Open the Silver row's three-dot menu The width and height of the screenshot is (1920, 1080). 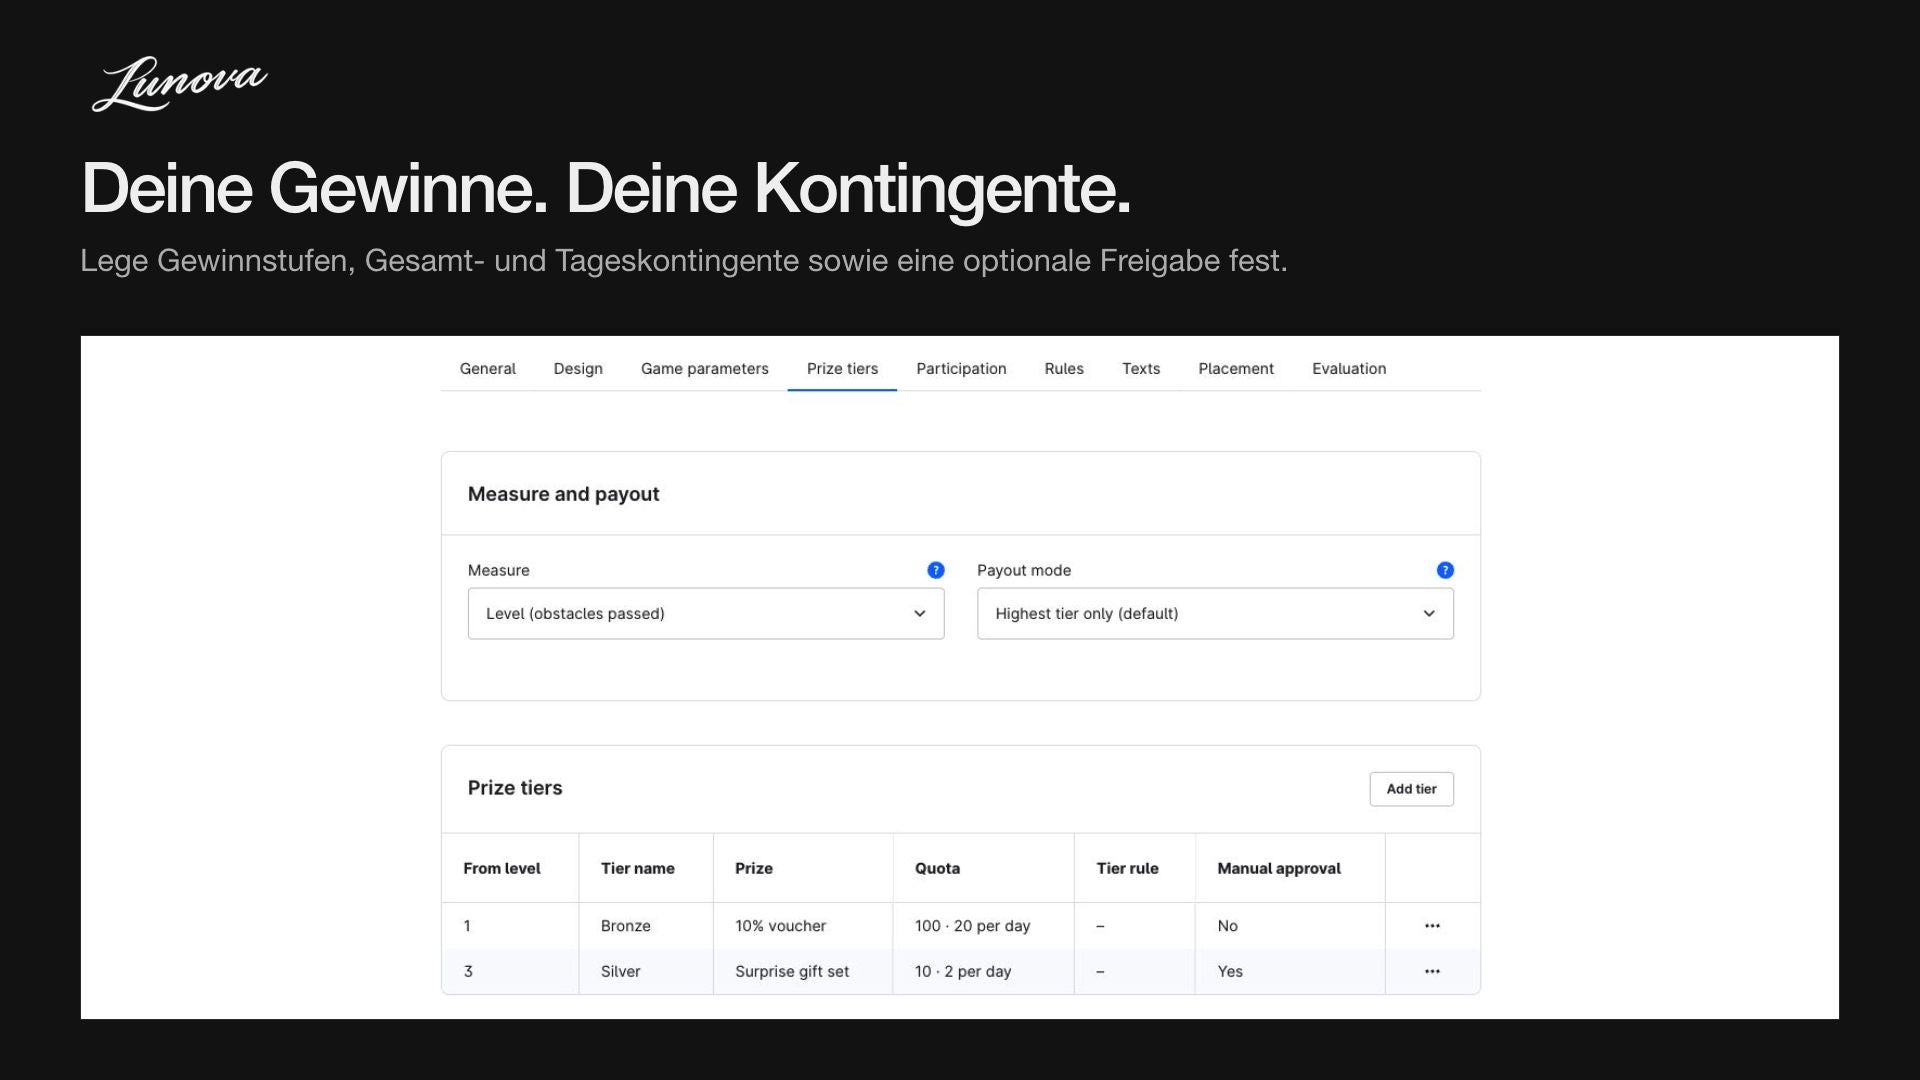(1432, 971)
